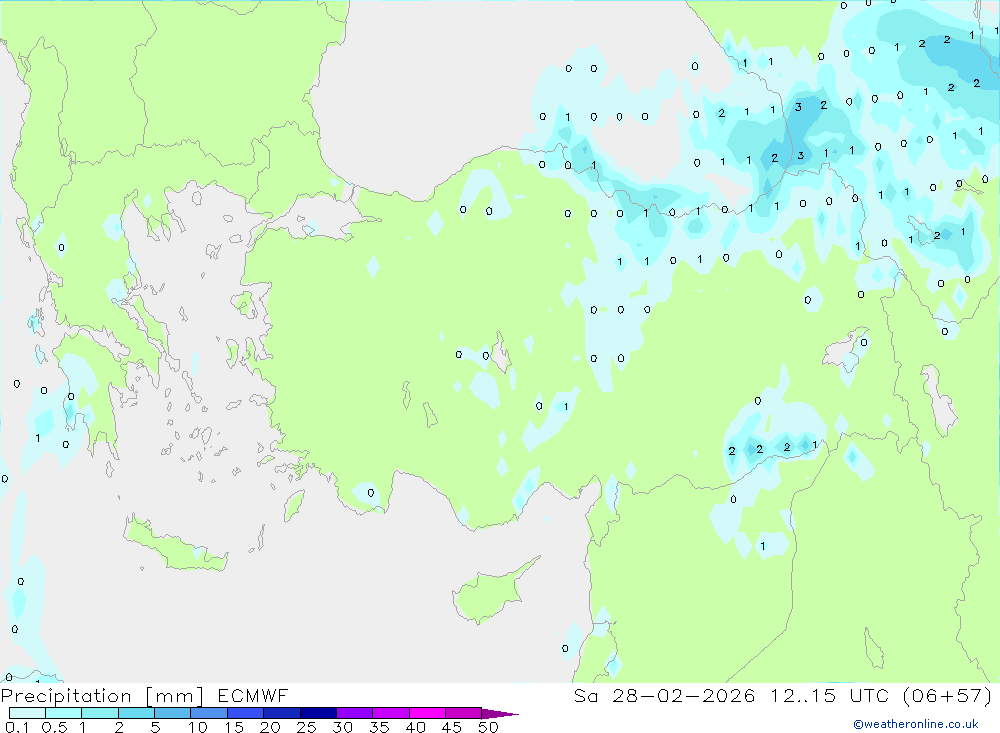Click the 25–30 mm navy legend swatch
1000x733 pixels.
tap(318, 713)
